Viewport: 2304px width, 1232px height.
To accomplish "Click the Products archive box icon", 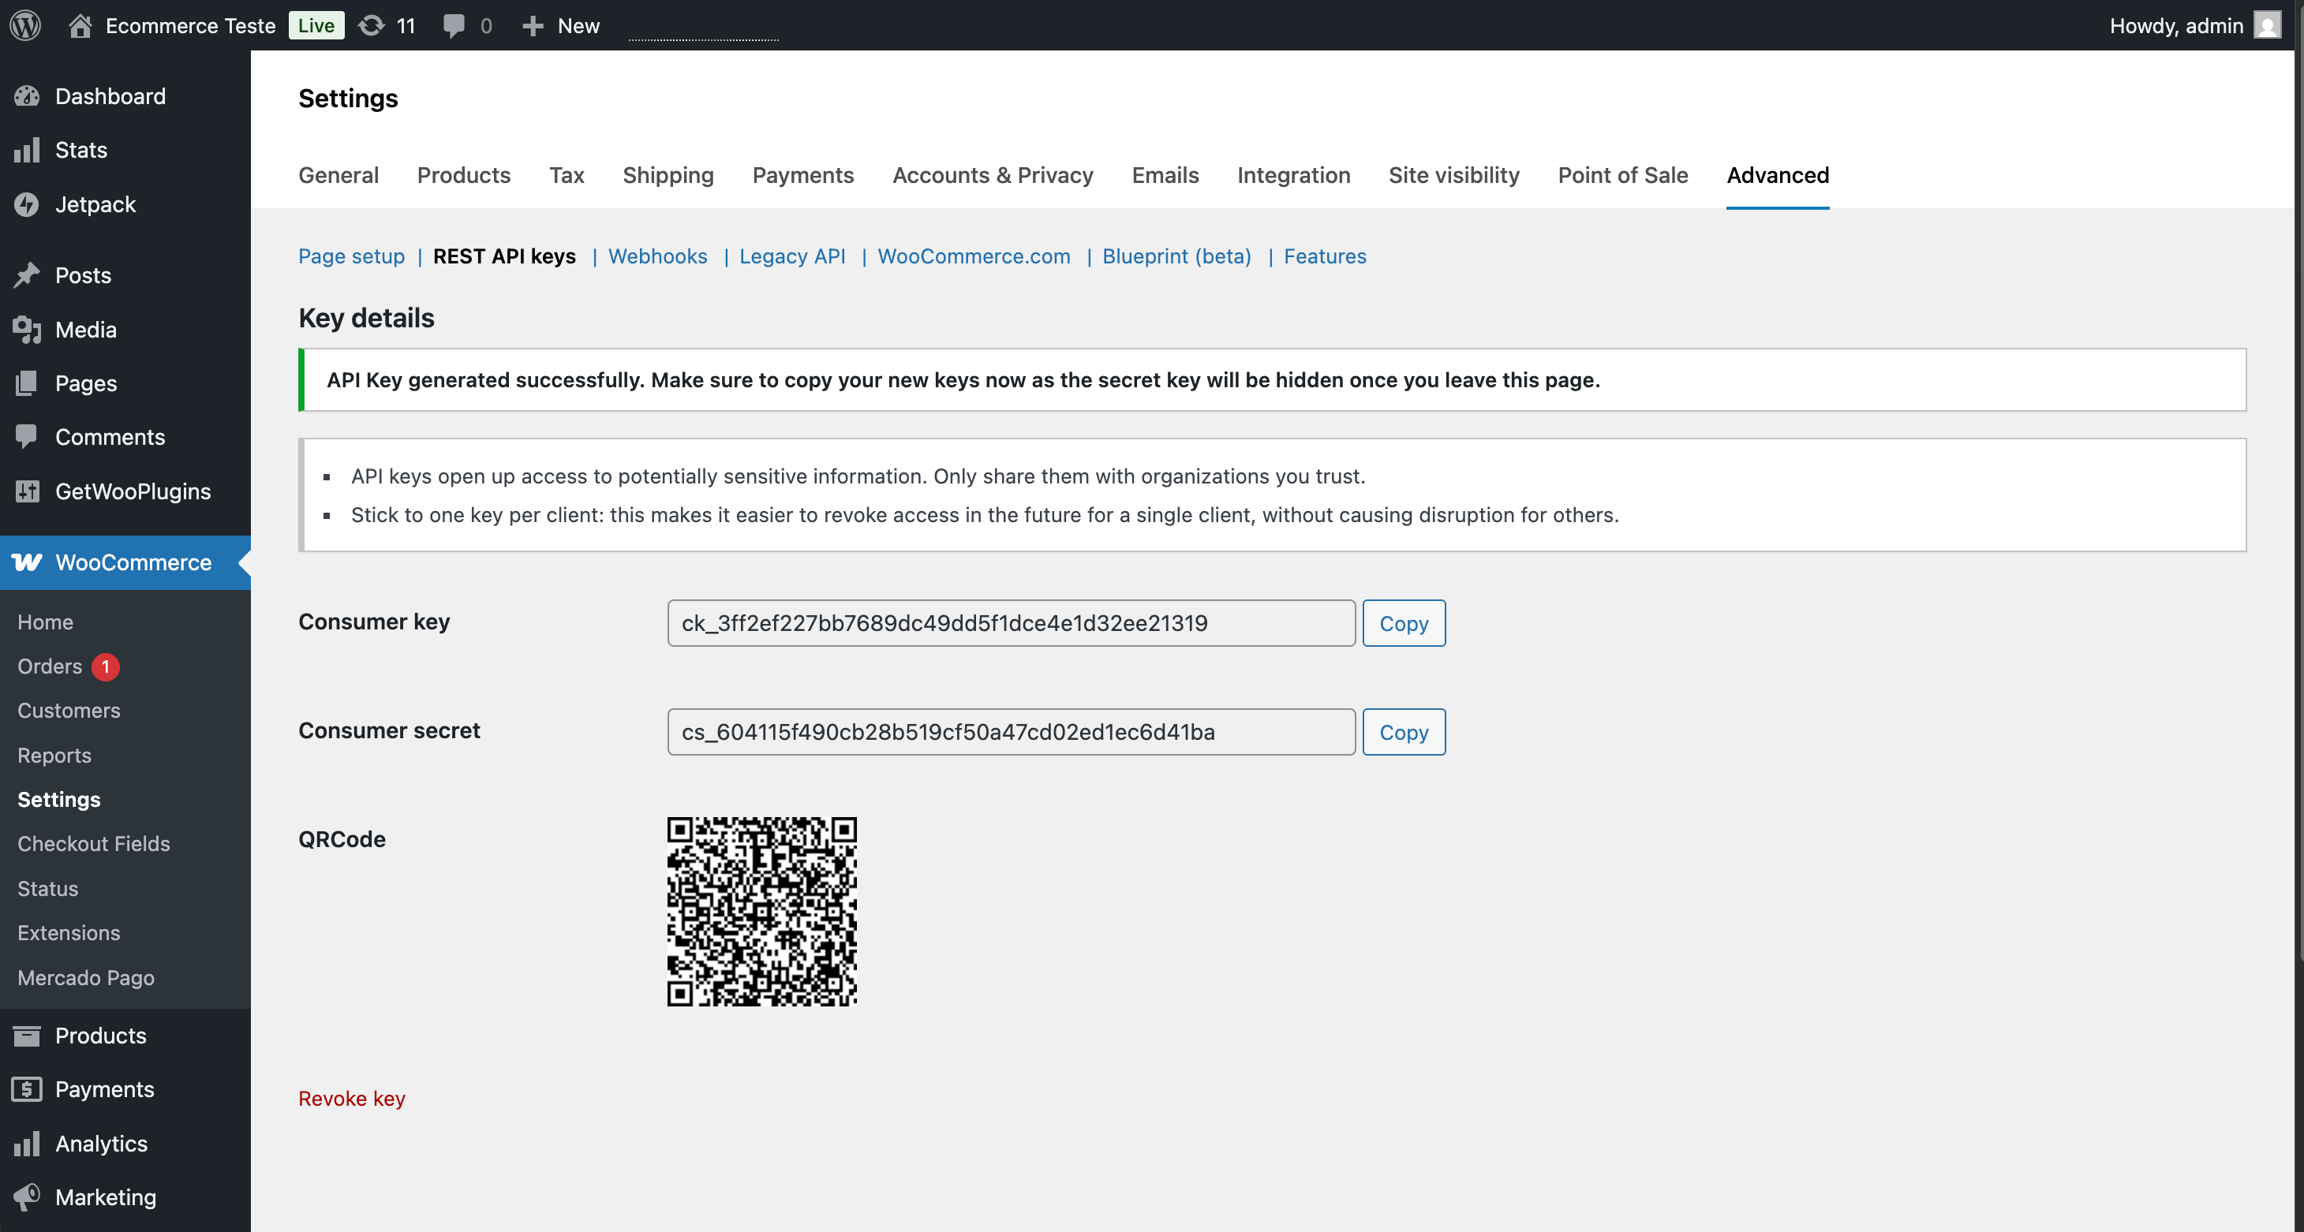I will tap(27, 1035).
